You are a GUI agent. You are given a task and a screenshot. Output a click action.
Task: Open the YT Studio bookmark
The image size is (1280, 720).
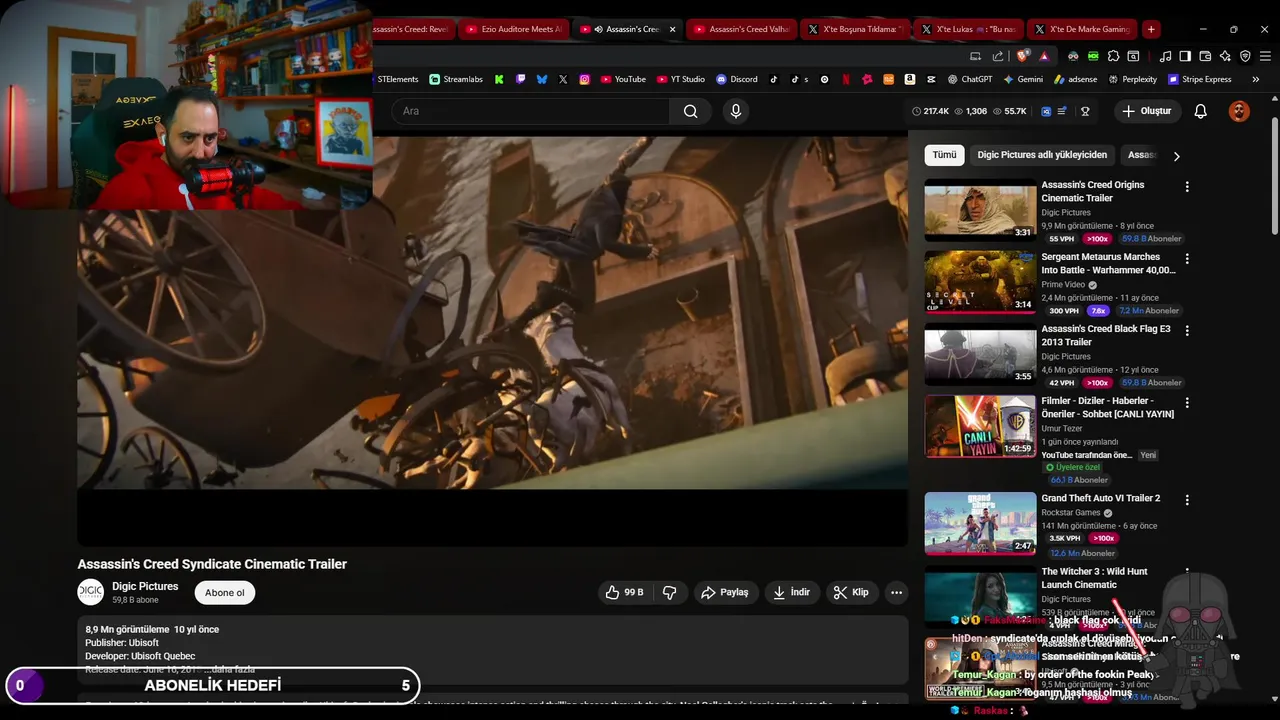[x=681, y=79]
